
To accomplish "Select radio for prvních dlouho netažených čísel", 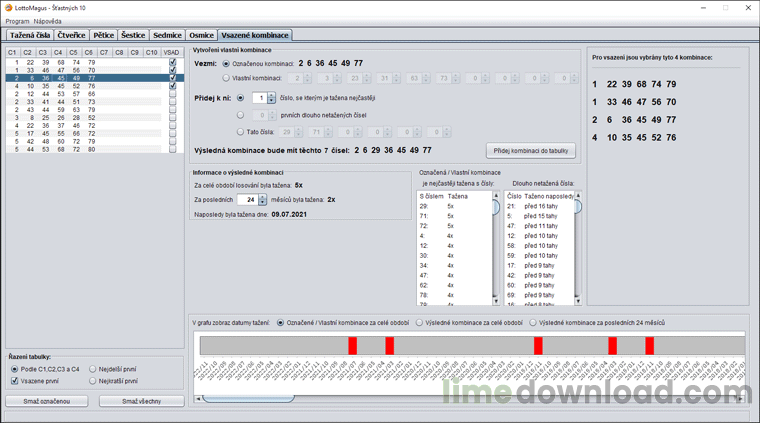I will pyautogui.click(x=240, y=115).
